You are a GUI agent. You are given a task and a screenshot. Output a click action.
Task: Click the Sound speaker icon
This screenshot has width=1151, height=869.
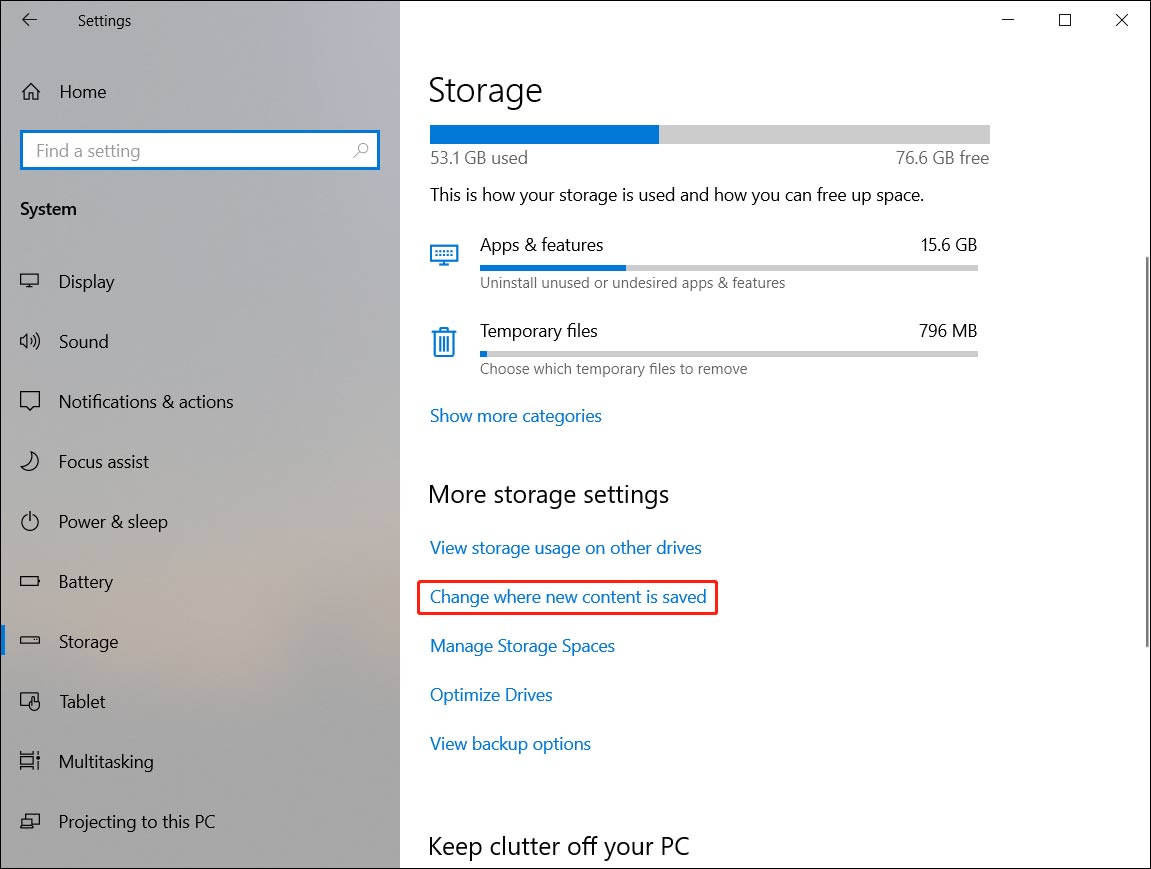31,342
